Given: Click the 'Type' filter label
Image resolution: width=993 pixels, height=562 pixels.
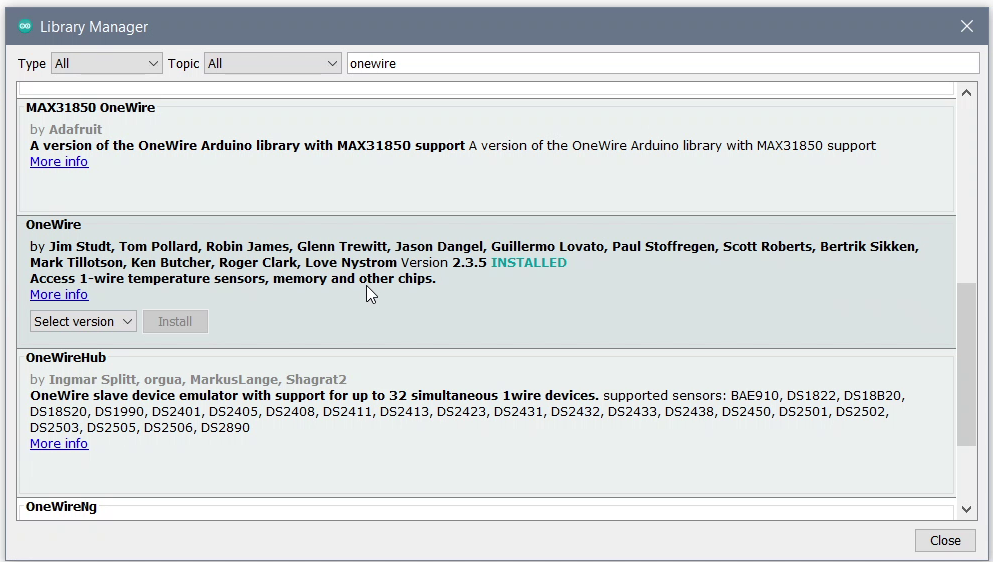Looking at the screenshot, I should (x=32, y=64).
